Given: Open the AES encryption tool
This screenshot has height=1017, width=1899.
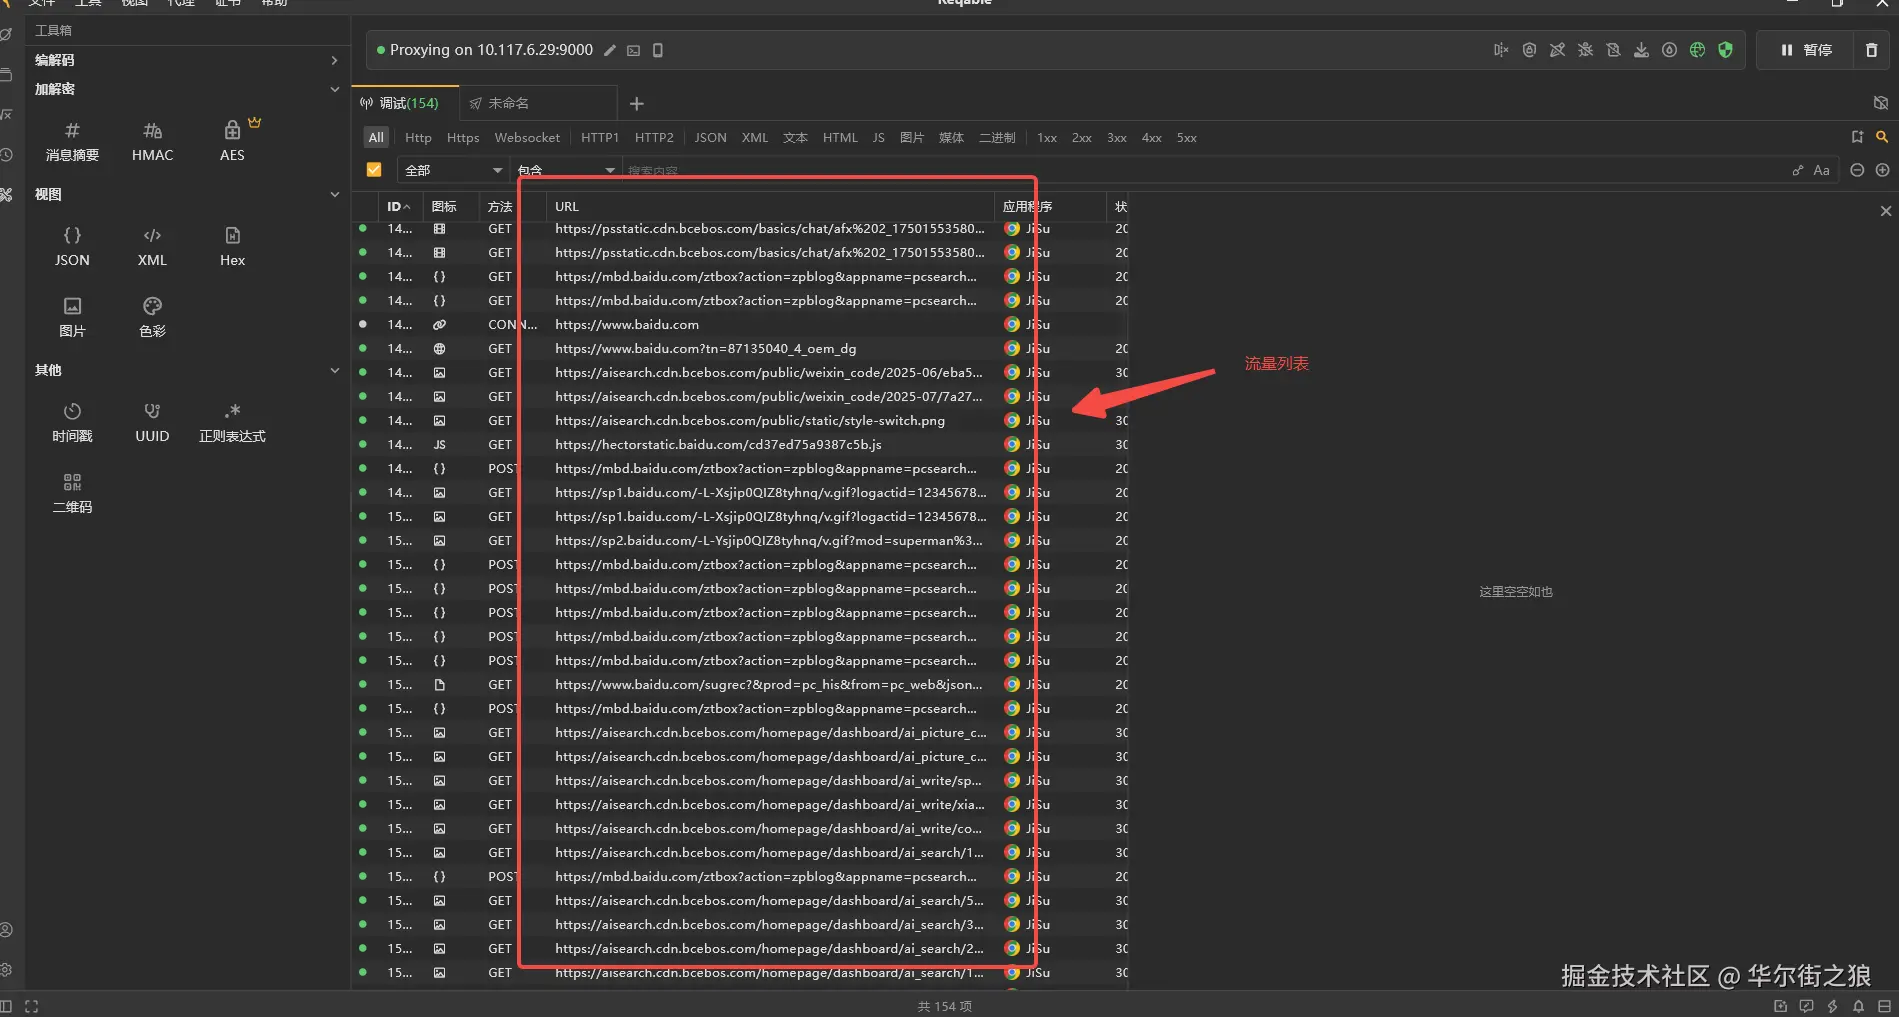Looking at the screenshot, I should (x=232, y=141).
